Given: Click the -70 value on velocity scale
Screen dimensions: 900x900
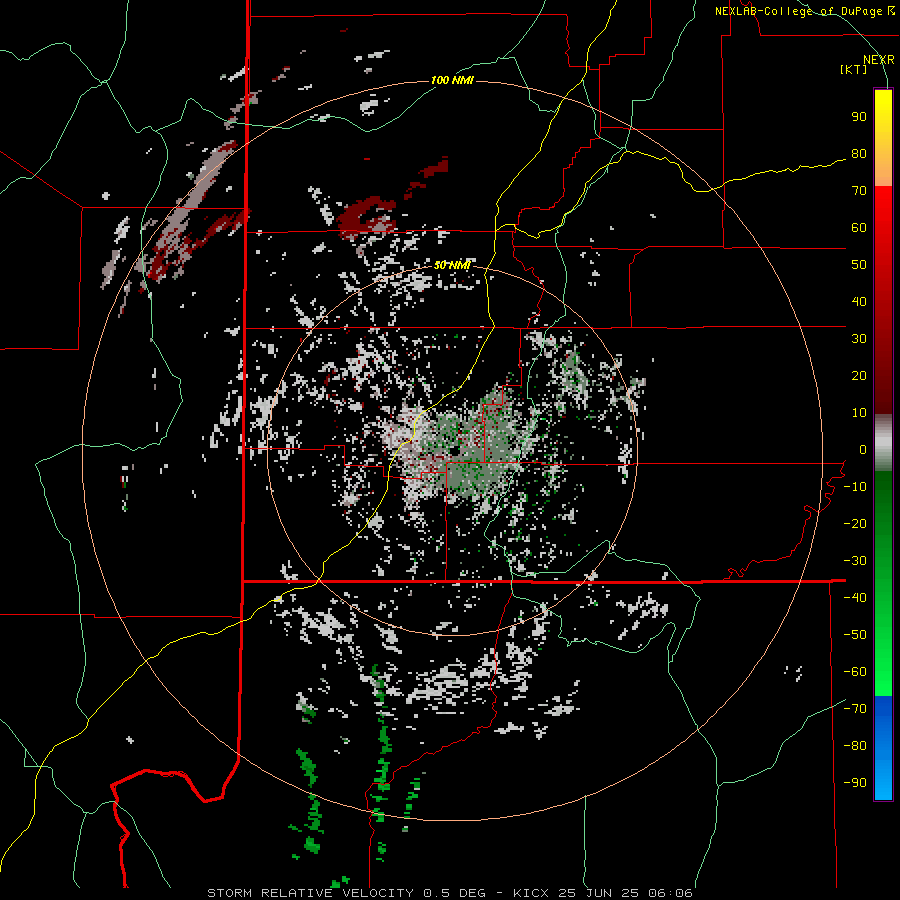Looking at the screenshot, I should point(855,709).
